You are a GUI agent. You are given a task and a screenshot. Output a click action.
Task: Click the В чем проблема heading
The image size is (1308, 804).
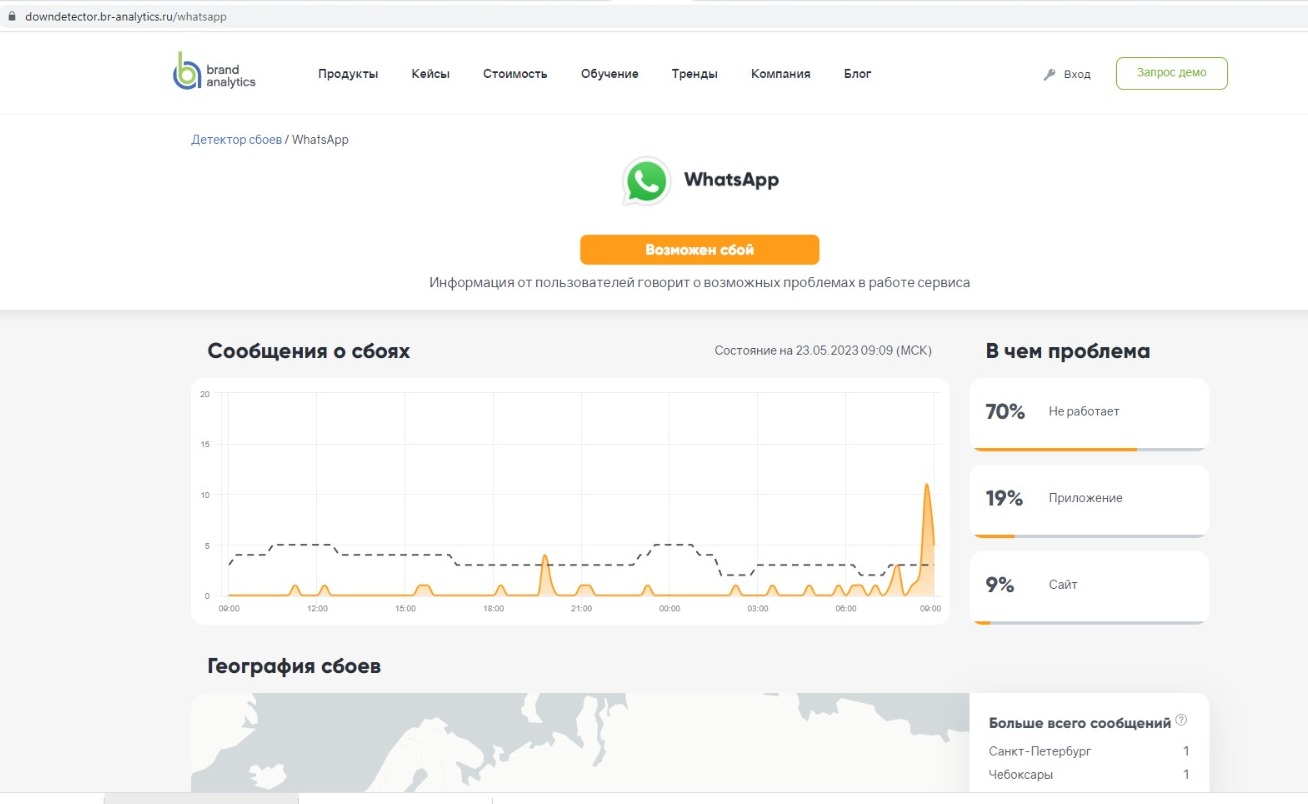click(1068, 351)
